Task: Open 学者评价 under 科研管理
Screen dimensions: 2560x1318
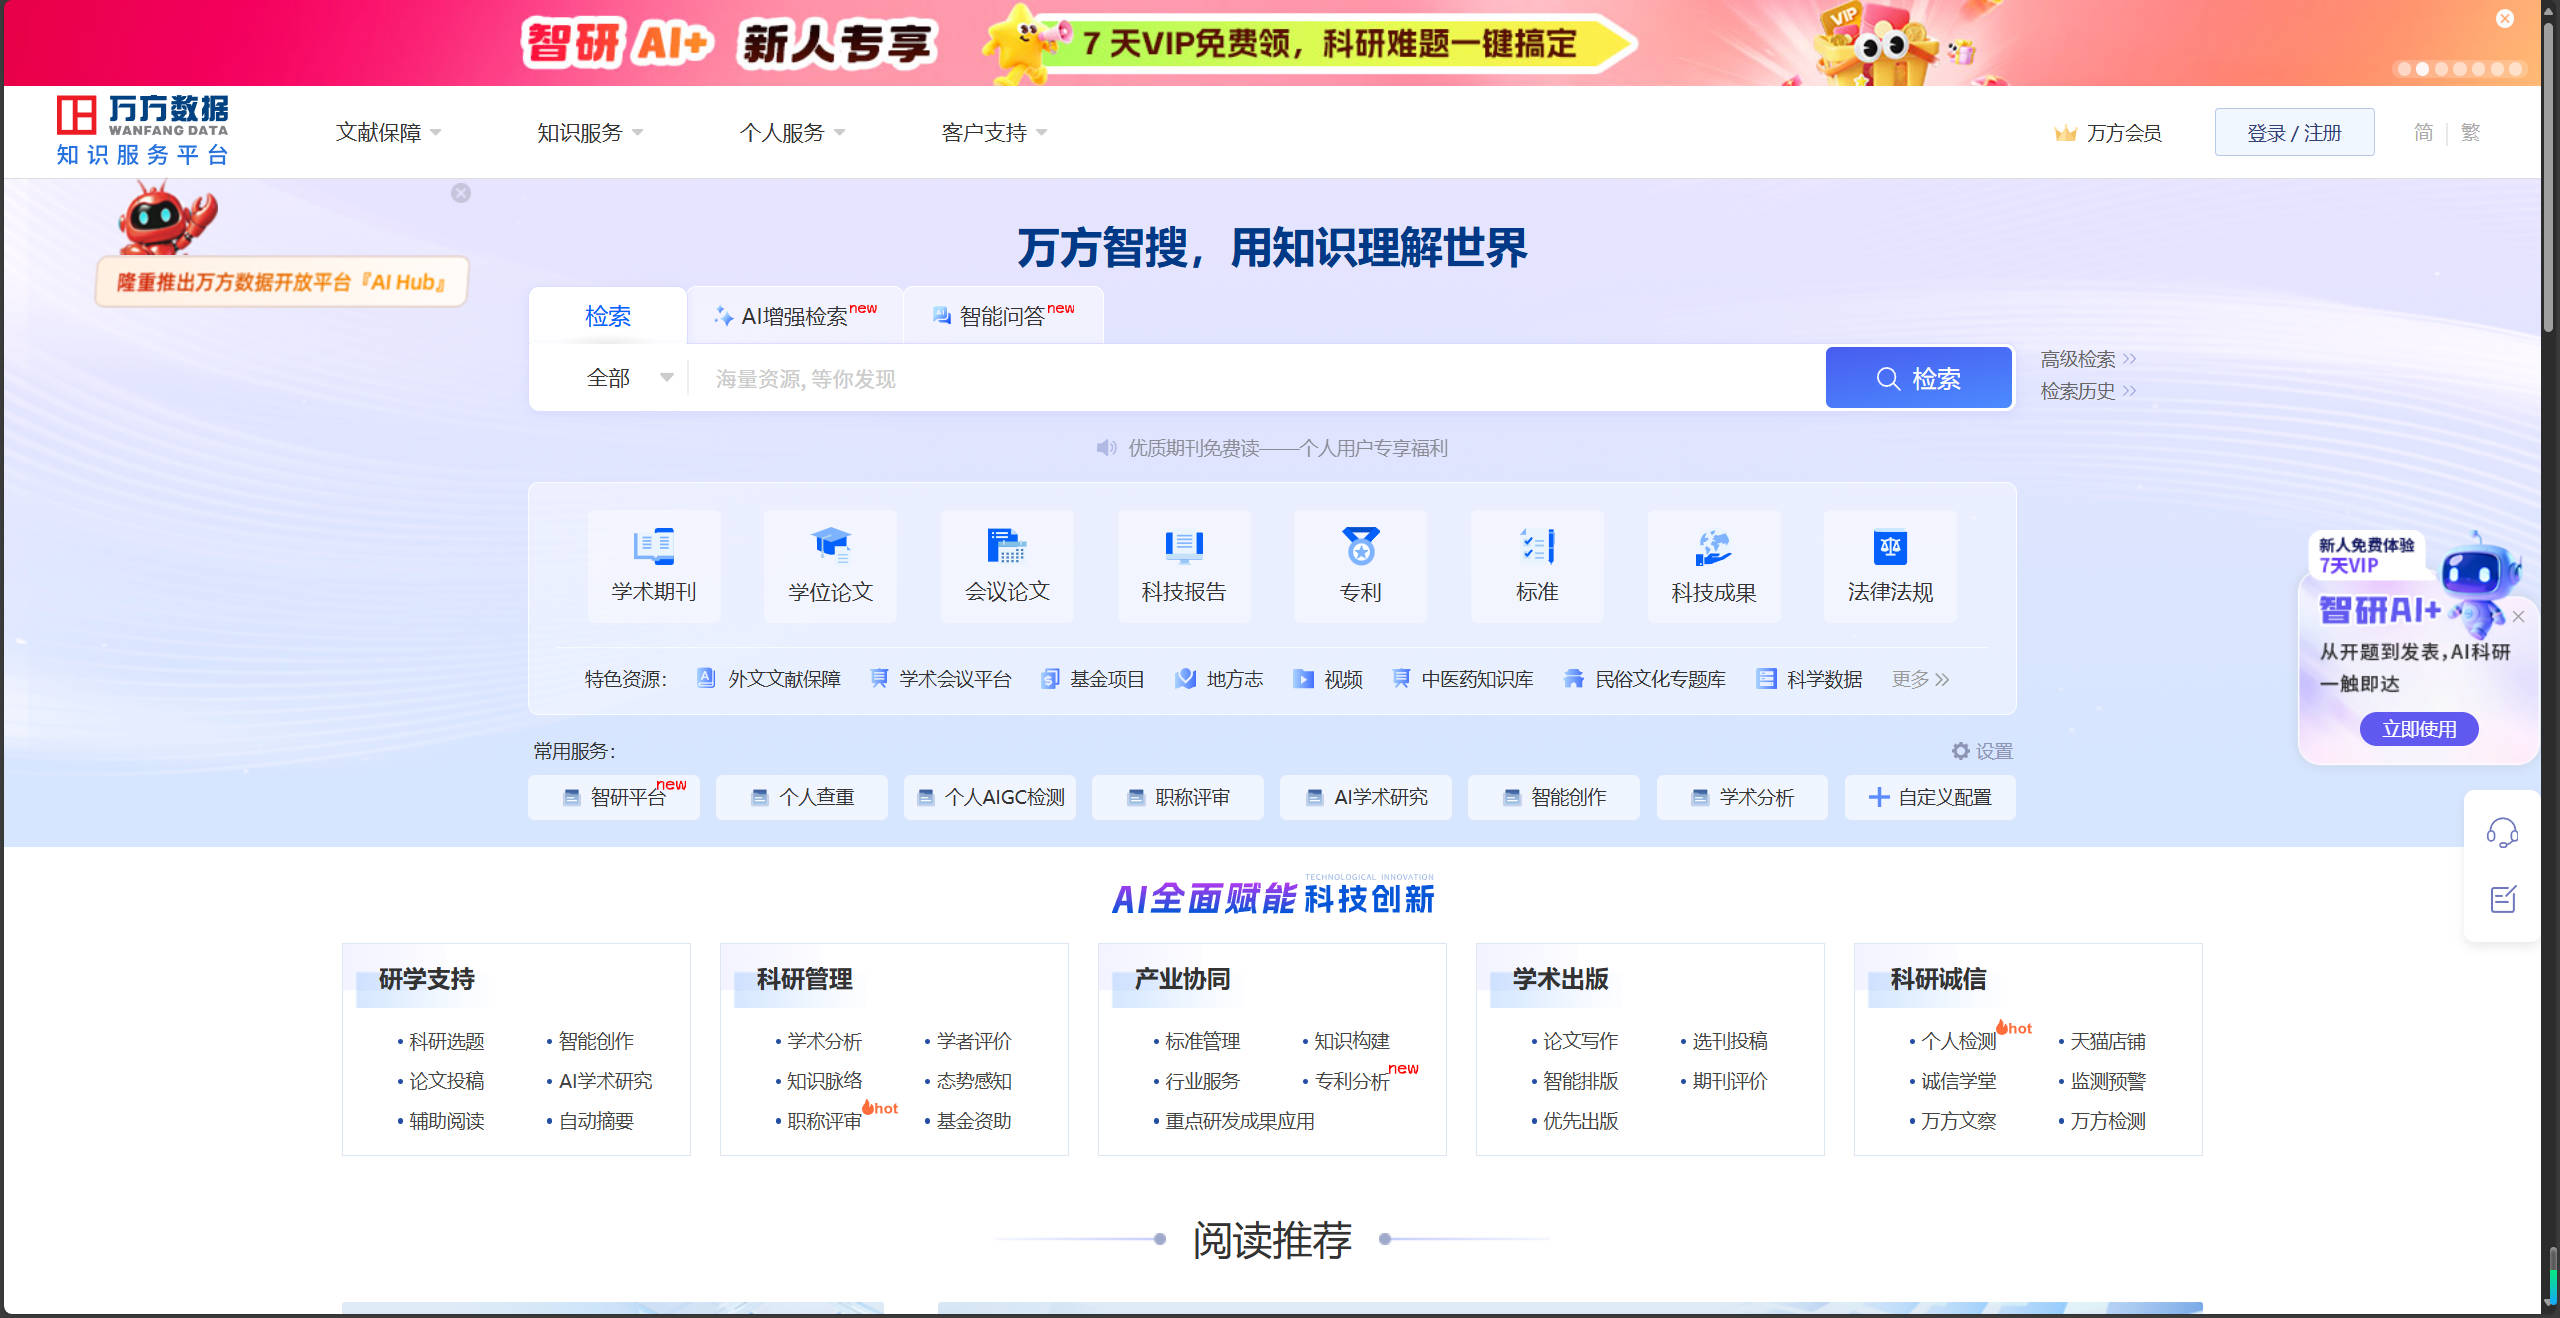Action: pyautogui.click(x=974, y=1041)
